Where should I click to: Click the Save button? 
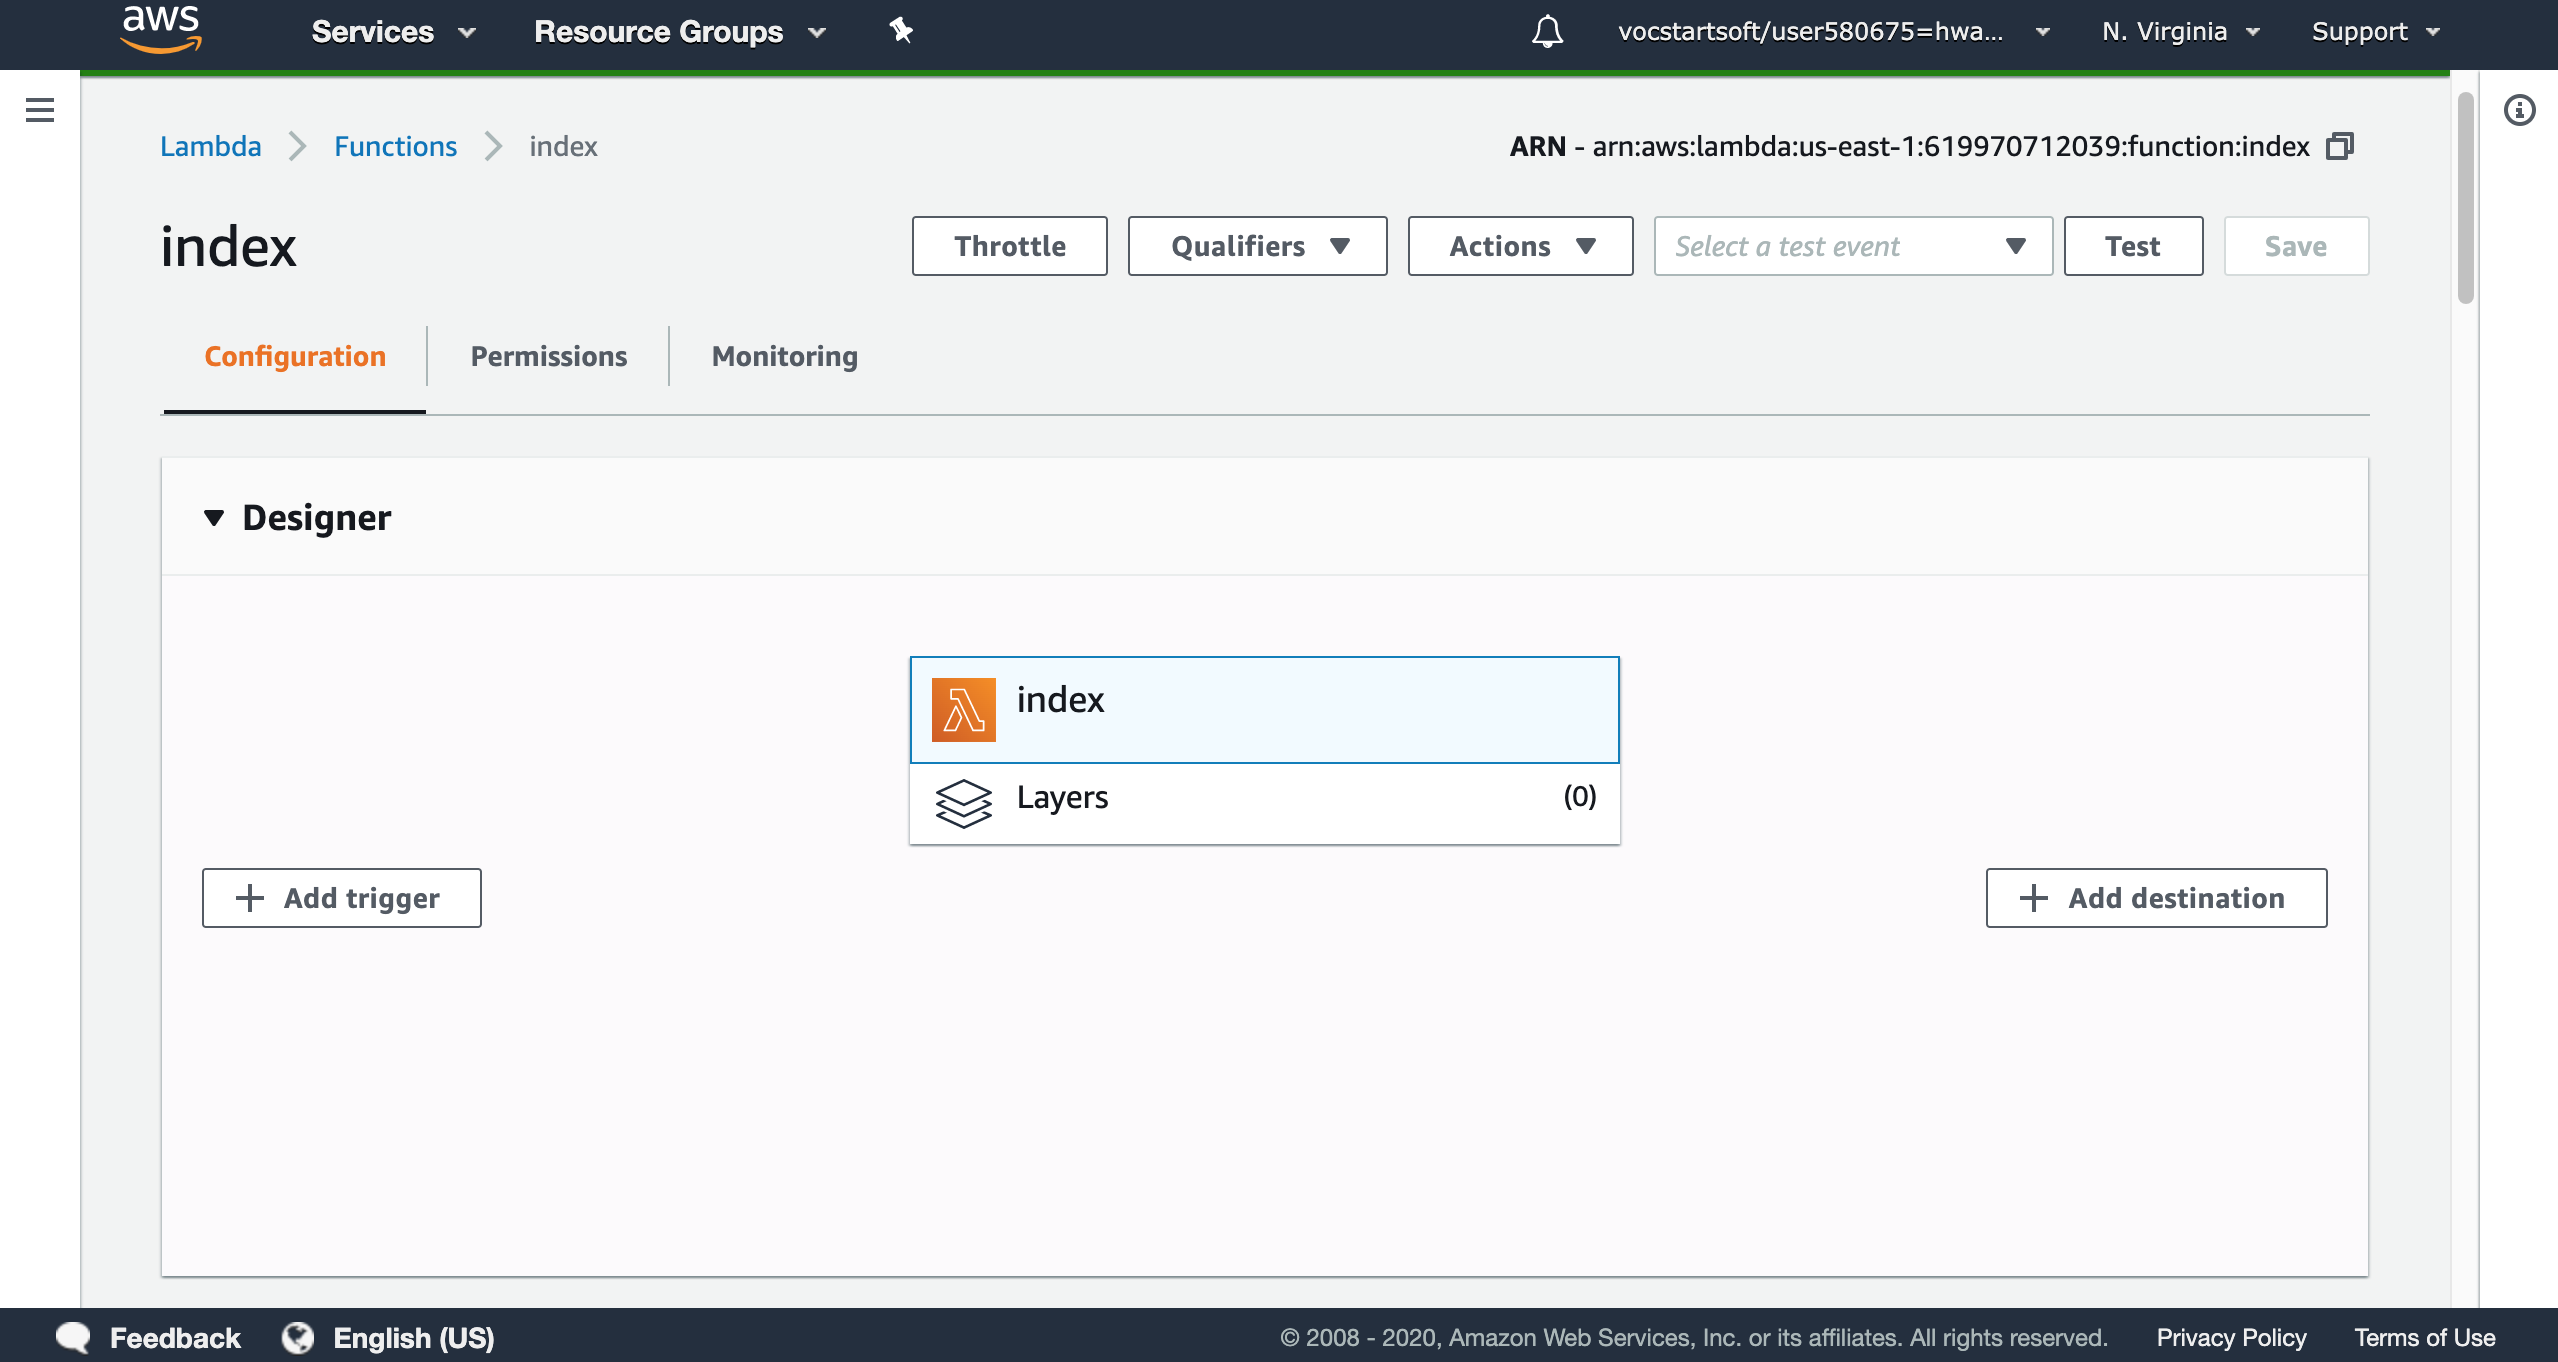tap(2296, 246)
